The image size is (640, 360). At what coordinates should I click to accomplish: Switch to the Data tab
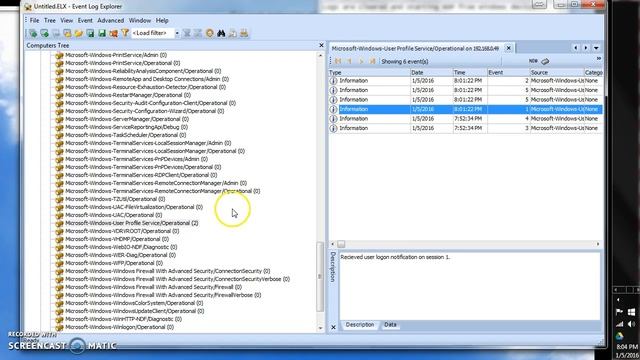[x=390, y=325]
